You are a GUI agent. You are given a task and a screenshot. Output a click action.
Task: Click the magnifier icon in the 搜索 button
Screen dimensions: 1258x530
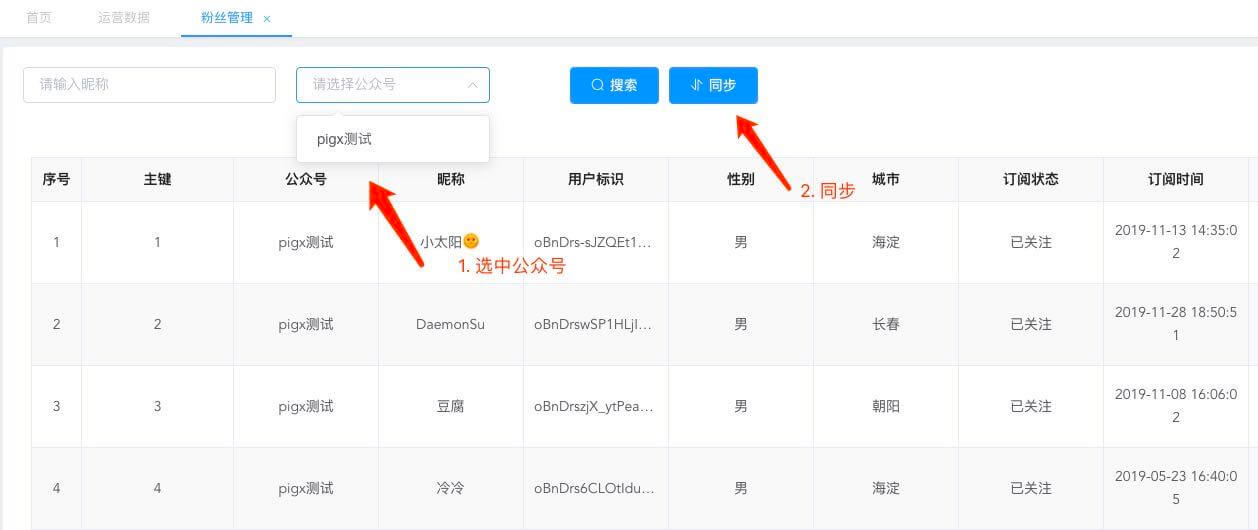(597, 85)
